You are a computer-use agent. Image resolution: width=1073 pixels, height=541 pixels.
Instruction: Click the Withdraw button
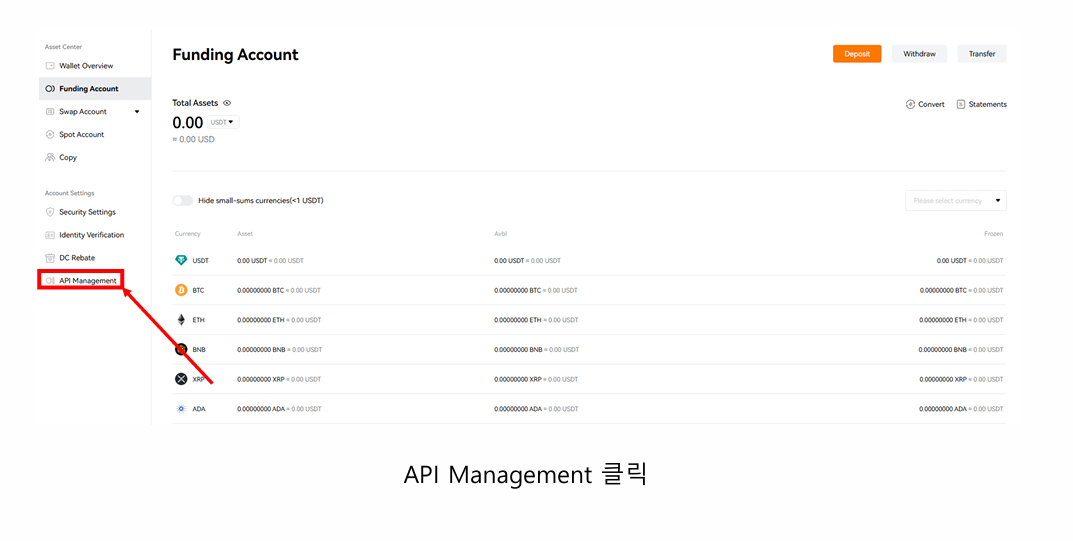click(919, 54)
